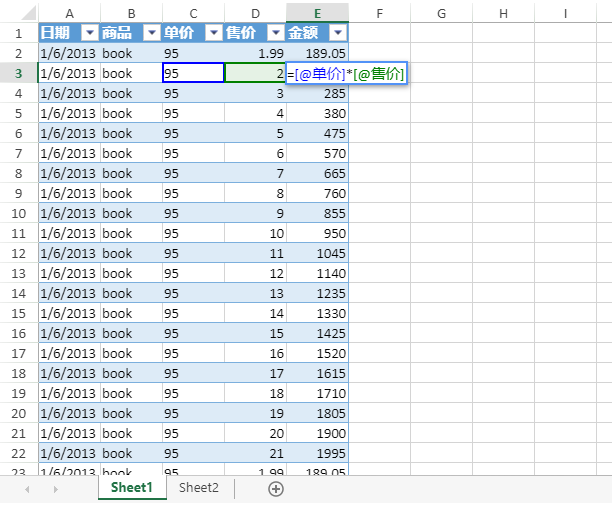The height and width of the screenshot is (531, 612).
Task: Click the 金额 cell 1140
Action: (x=318, y=273)
